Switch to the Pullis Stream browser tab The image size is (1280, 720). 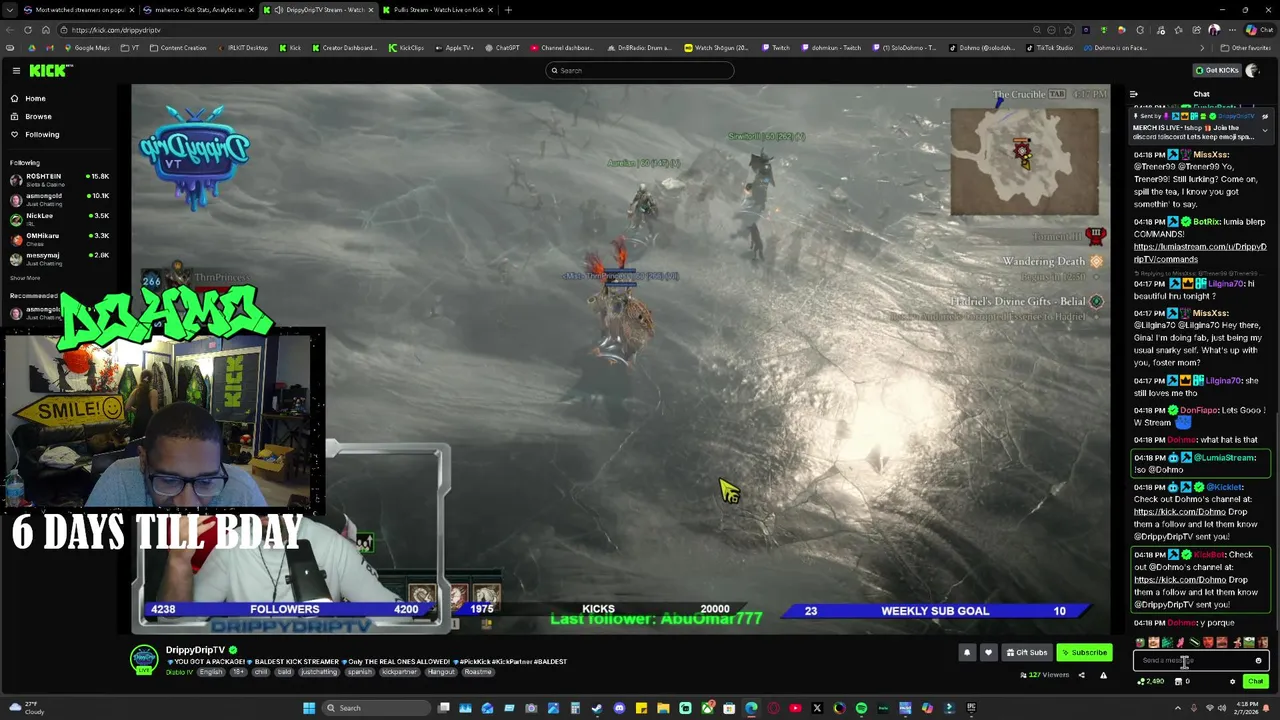pos(437,10)
